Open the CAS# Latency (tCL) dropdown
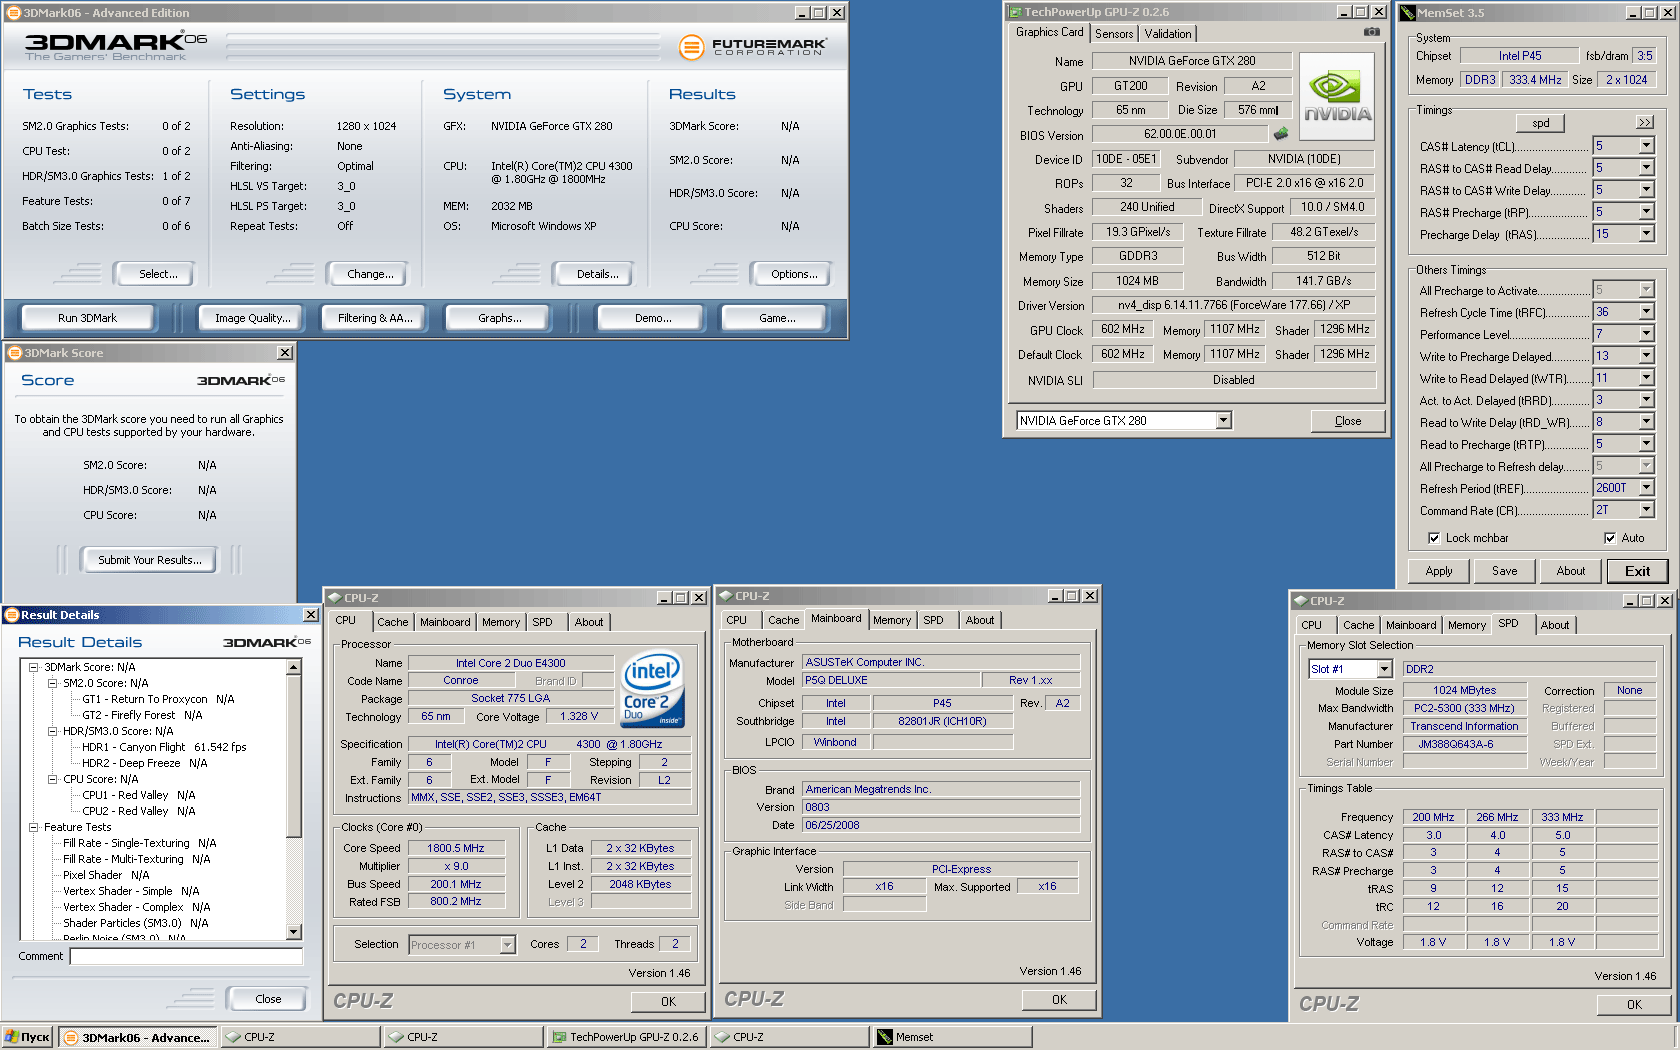This screenshot has width=1680, height=1050. [1646, 146]
